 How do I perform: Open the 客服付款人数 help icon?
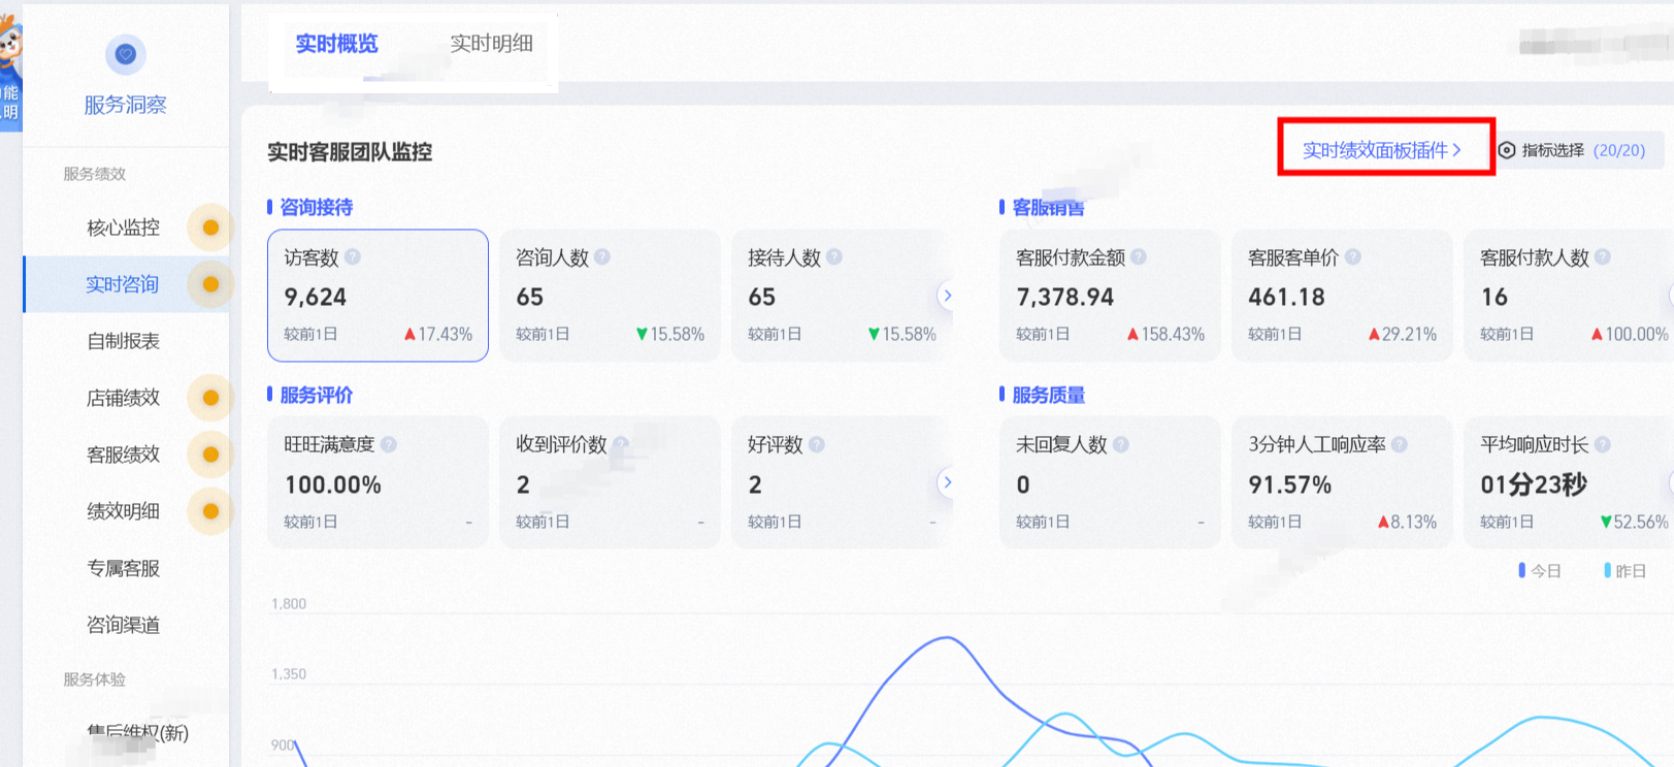(x=1603, y=257)
